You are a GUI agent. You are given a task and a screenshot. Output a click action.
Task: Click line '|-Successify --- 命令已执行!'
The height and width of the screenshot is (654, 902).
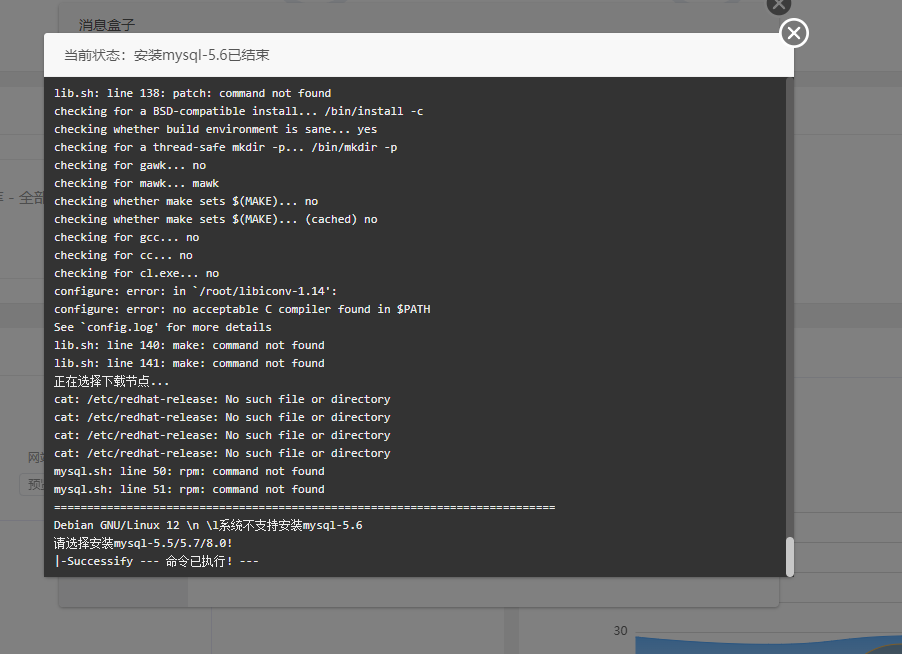click(x=156, y=561)
